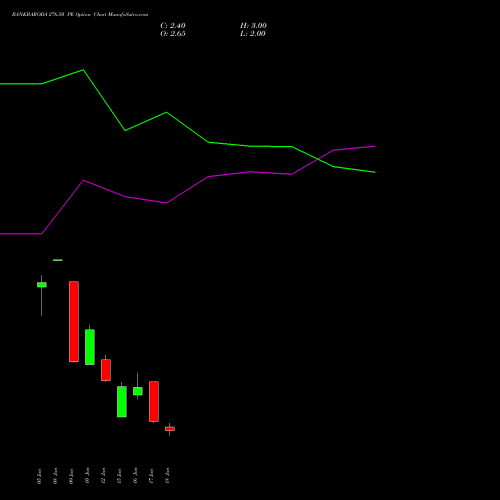Screen dimensions: 500x500
Task: Click the 15 Jun date axis label
Action: pos(119,476)
